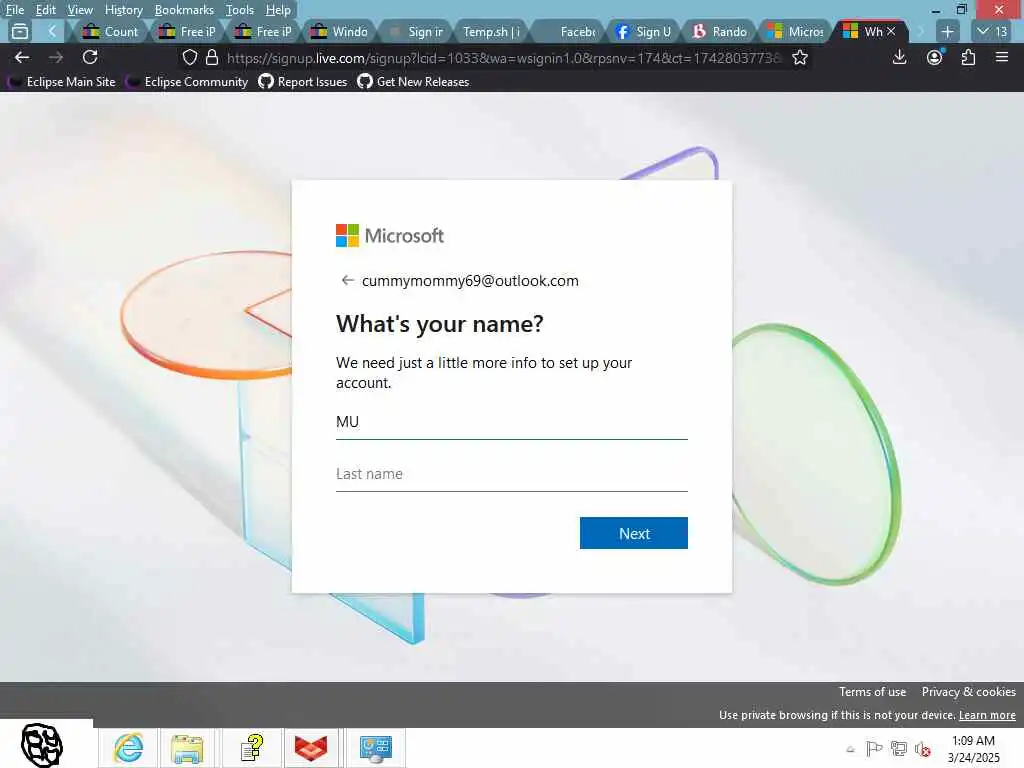Click the muted volume tray icon
The image size is (1024, 768).
click(922, 749)
